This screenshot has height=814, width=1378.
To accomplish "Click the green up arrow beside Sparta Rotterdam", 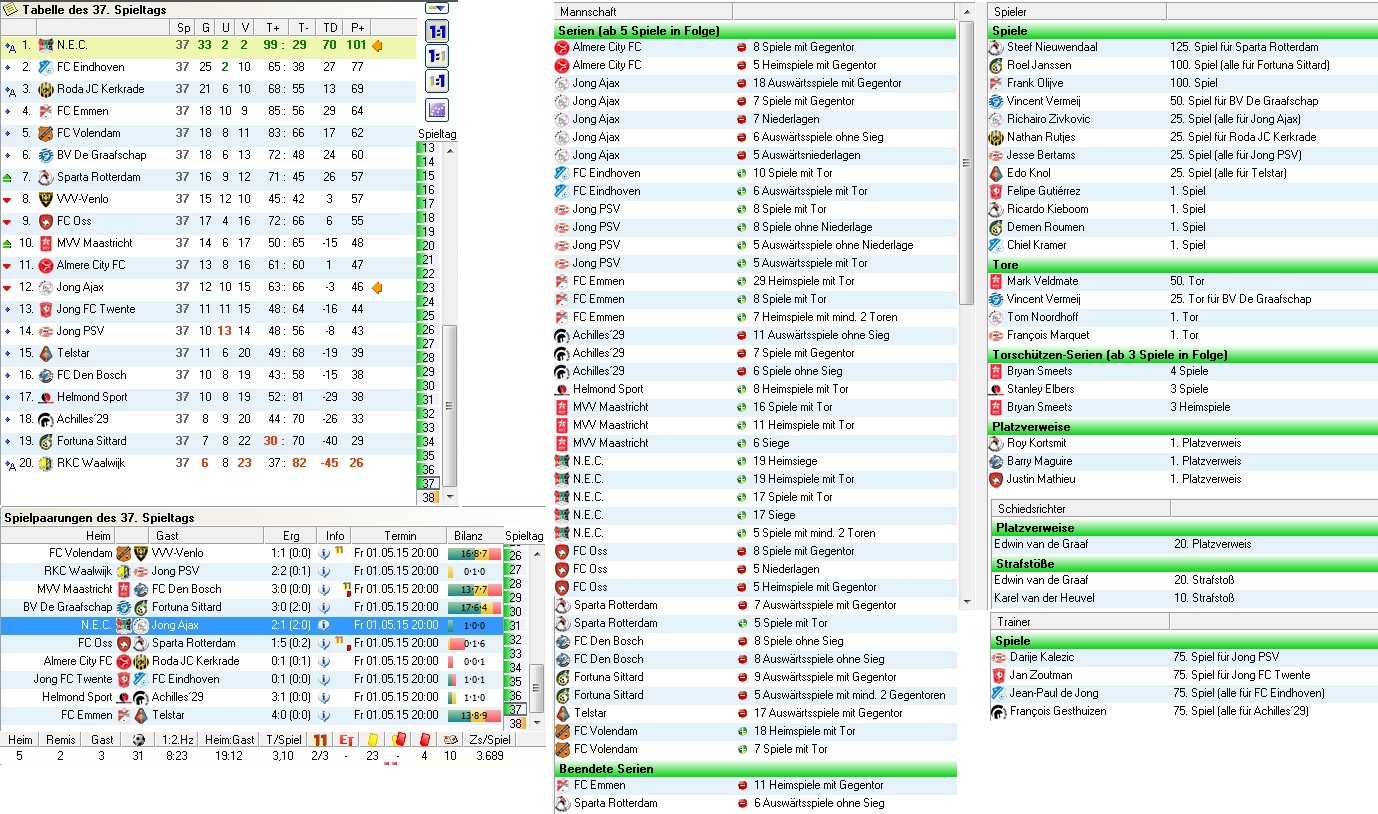I will coord(8,178).
